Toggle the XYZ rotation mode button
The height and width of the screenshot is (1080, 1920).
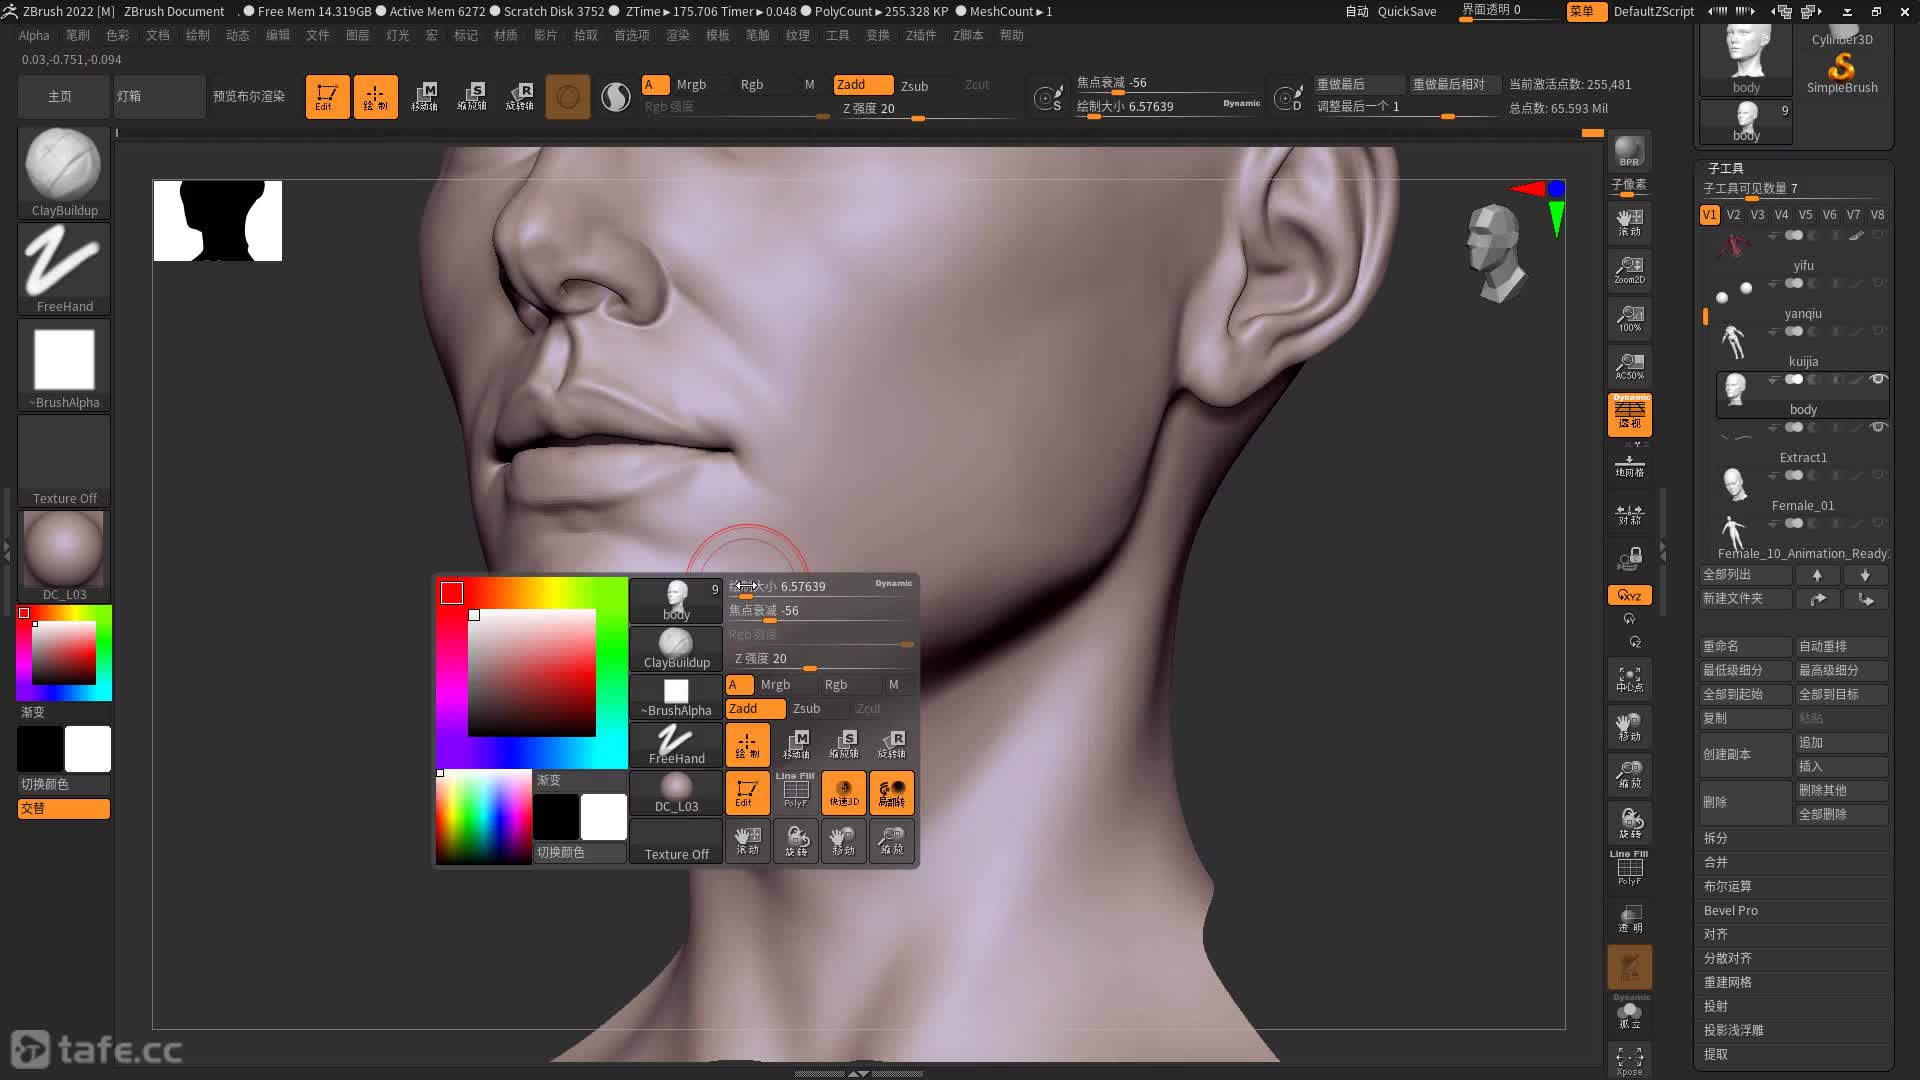1629,595
